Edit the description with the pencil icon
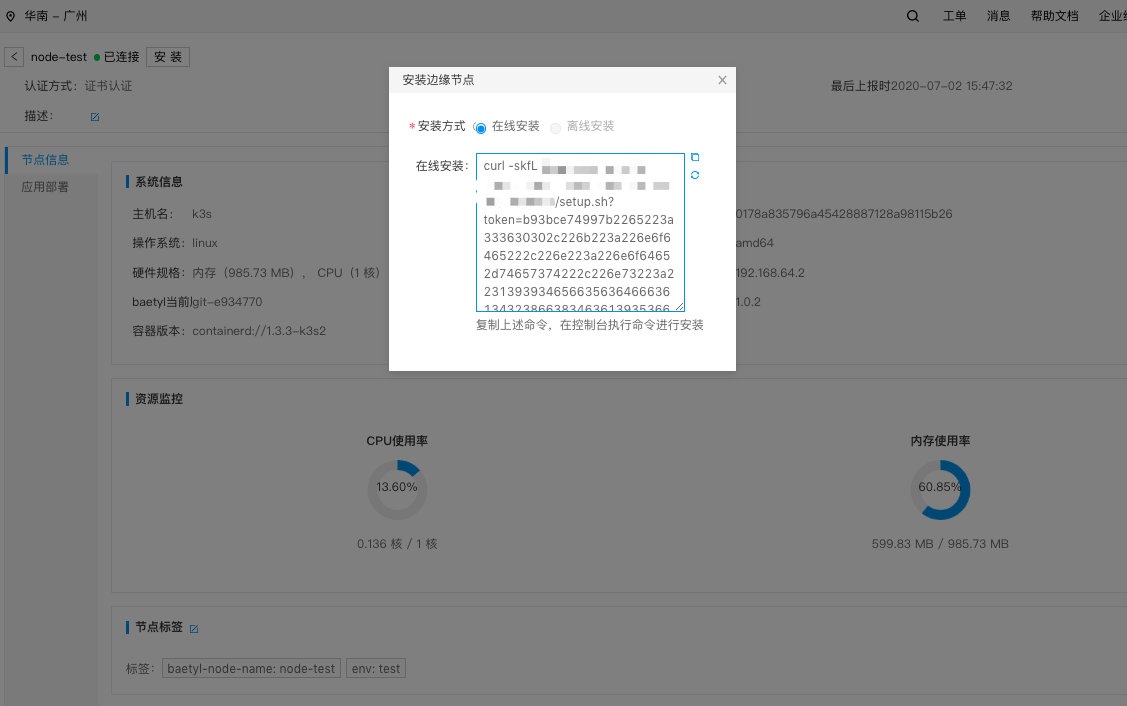 point(95,116)
